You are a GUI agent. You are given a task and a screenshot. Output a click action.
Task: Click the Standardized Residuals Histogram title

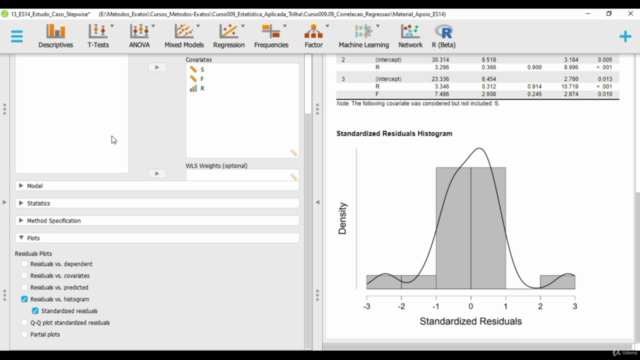tap(394, 133)
